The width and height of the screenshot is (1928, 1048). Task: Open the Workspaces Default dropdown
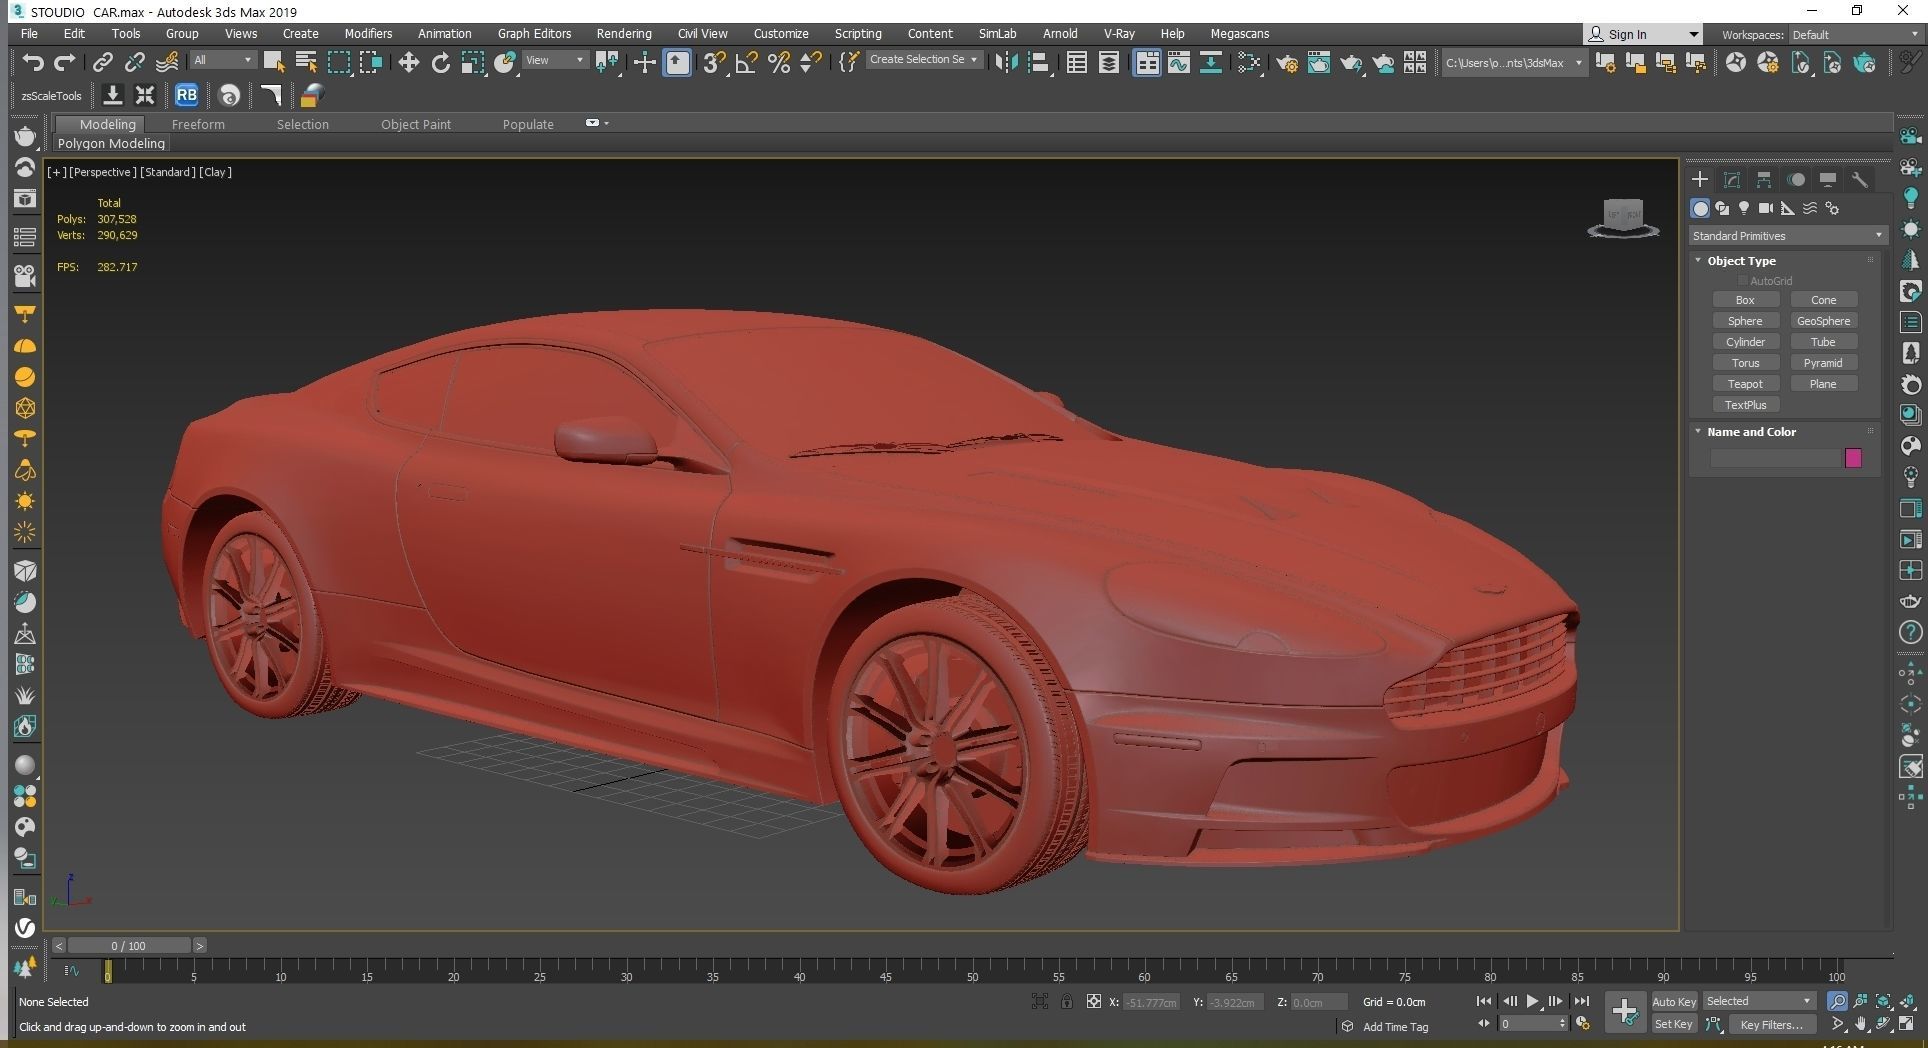pyautogui.click(x=1855, y=34)
